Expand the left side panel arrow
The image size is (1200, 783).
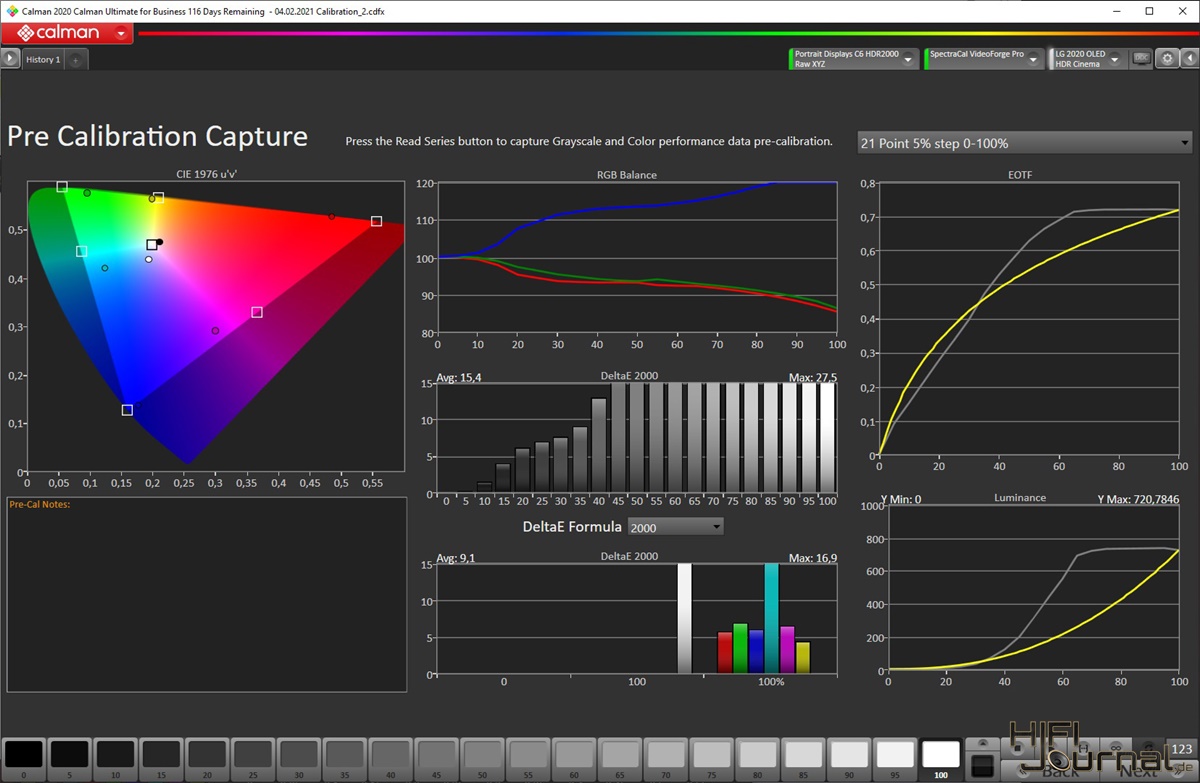point(10,59)
